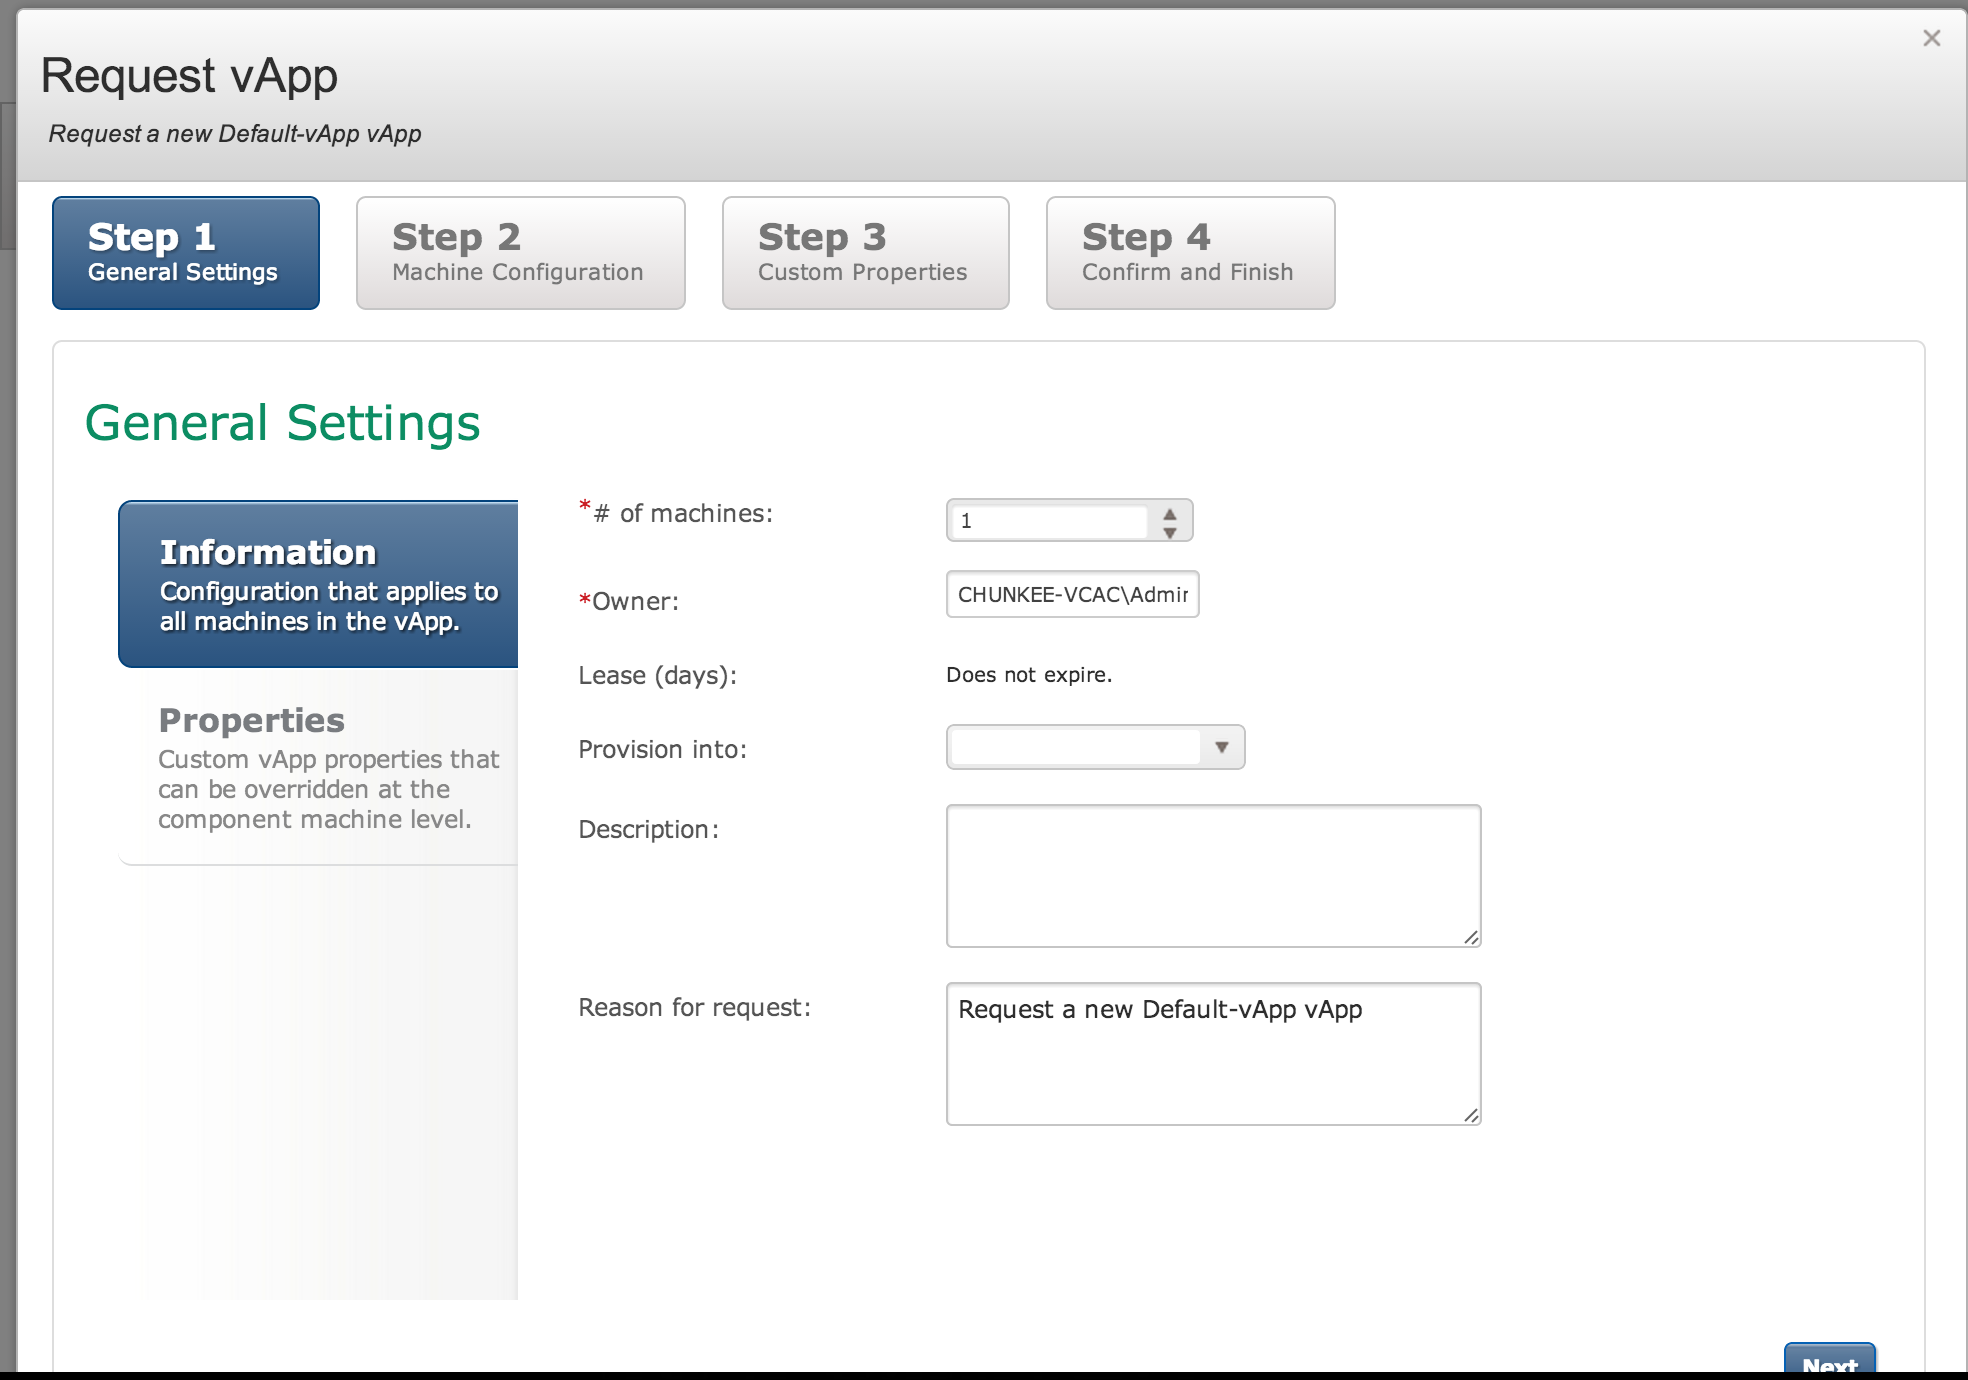Click inside the Description text area

[1212, 875]
